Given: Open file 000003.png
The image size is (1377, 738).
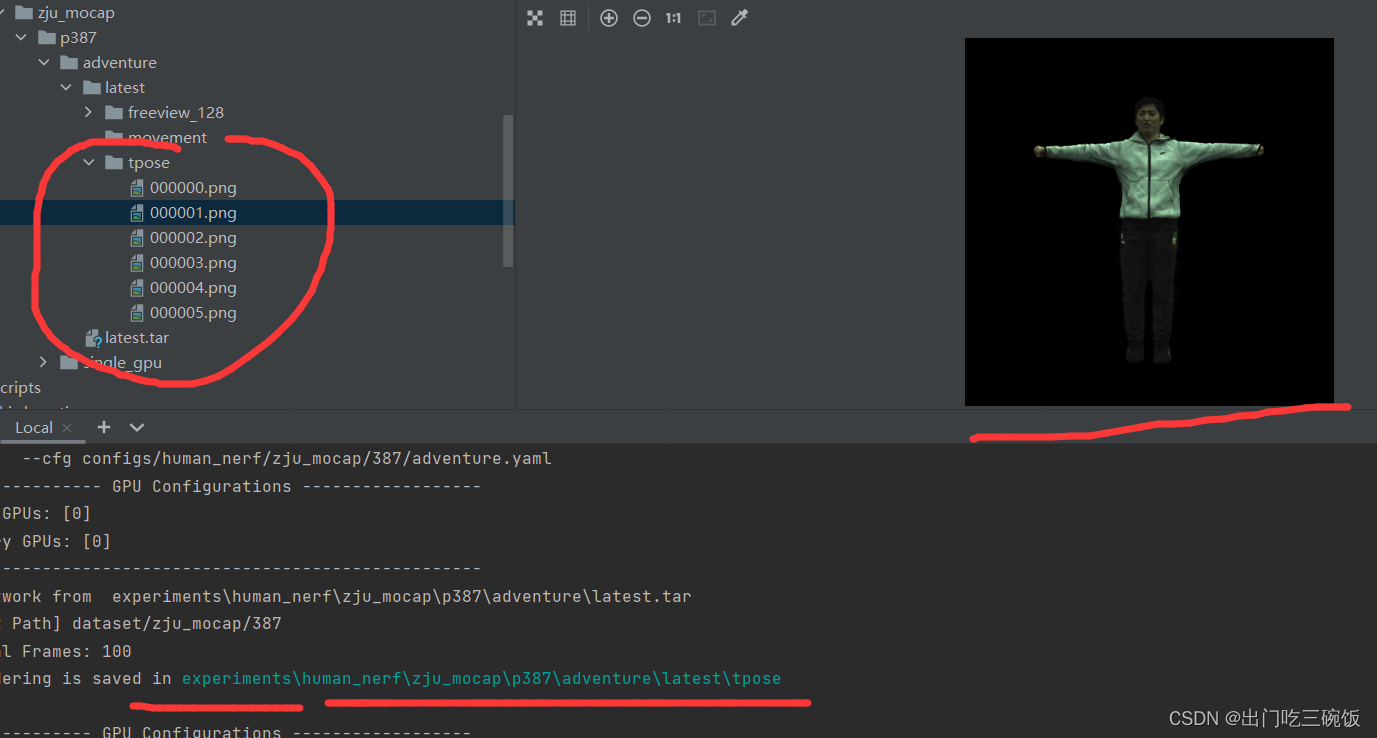Looking at the screenshot, I should coord(193,263).
